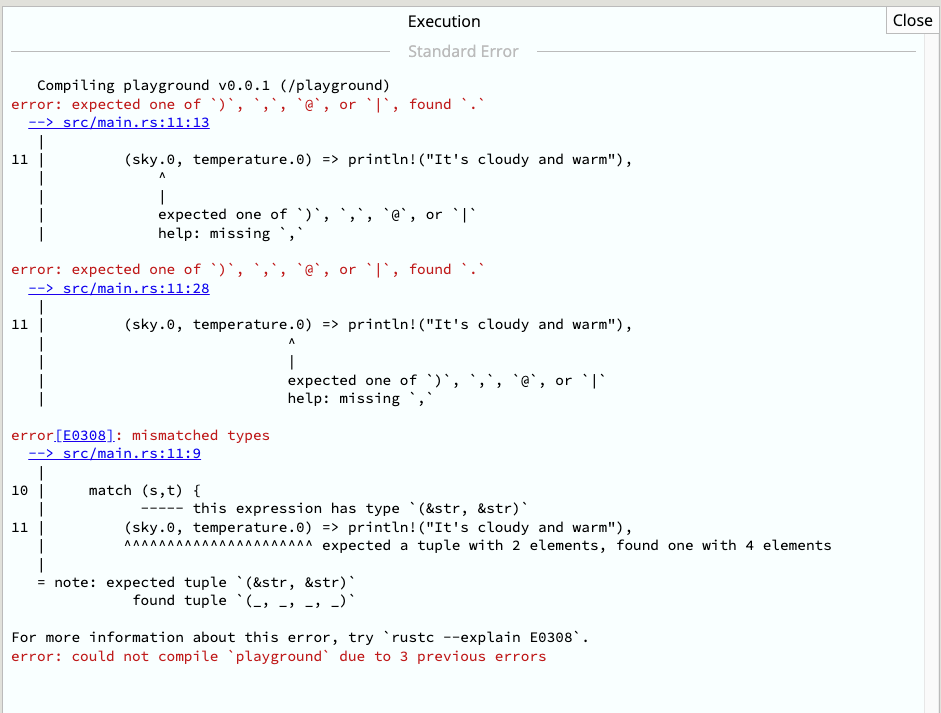The image size is (941, 713).
Task: Open the src/main.rs:11:13 error location link
Action: point(119,122)
